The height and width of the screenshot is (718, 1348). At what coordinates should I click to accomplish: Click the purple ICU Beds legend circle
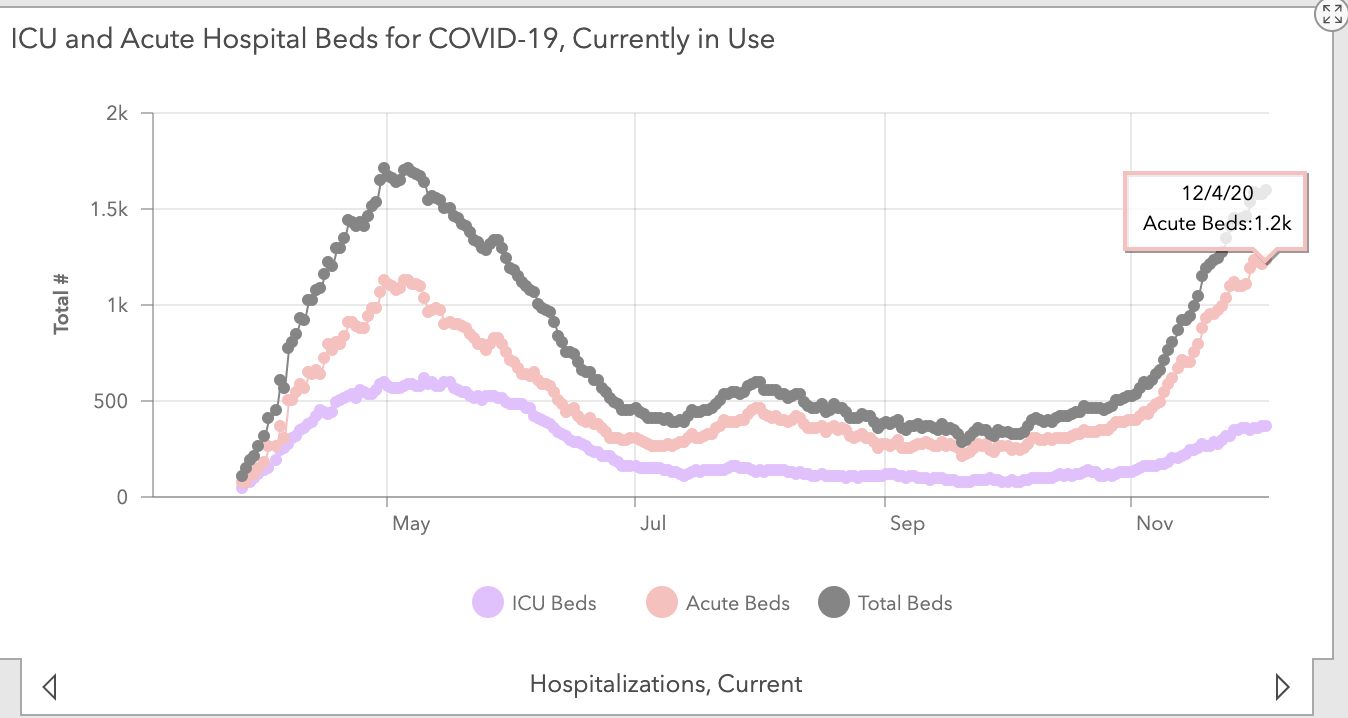point(487,603)
